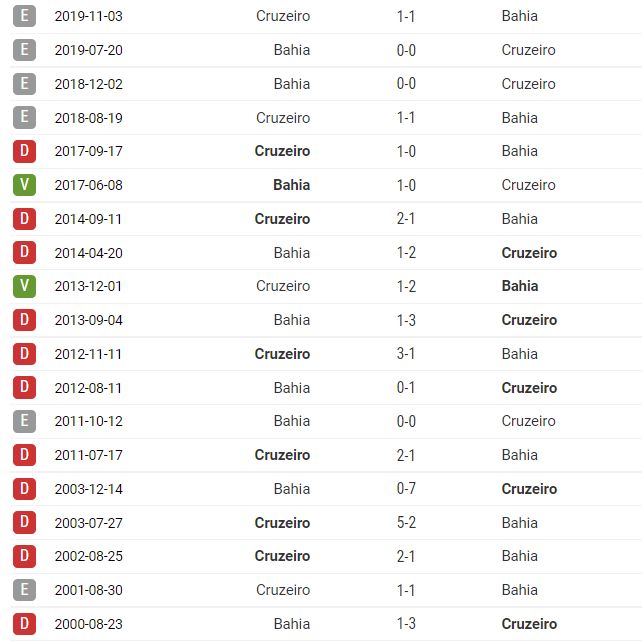The height and width of the screenshot is (642, 642).
Task: Select the 2019-07-20 match date
Action: point(89,50)
